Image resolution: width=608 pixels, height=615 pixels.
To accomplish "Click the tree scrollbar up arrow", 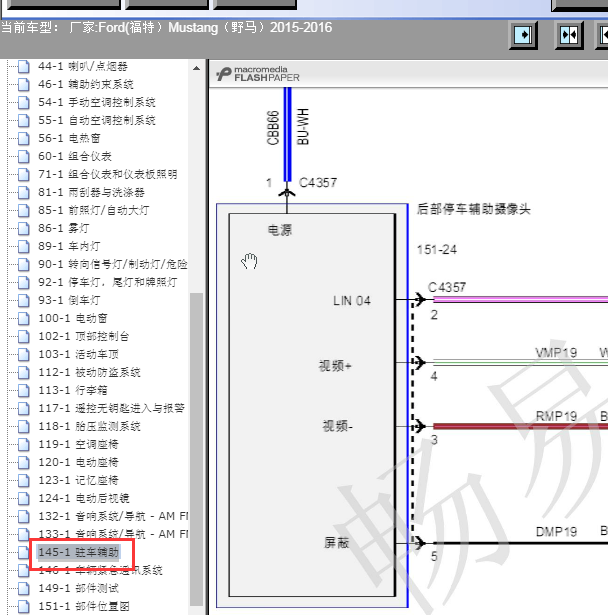I will point(197,68).
